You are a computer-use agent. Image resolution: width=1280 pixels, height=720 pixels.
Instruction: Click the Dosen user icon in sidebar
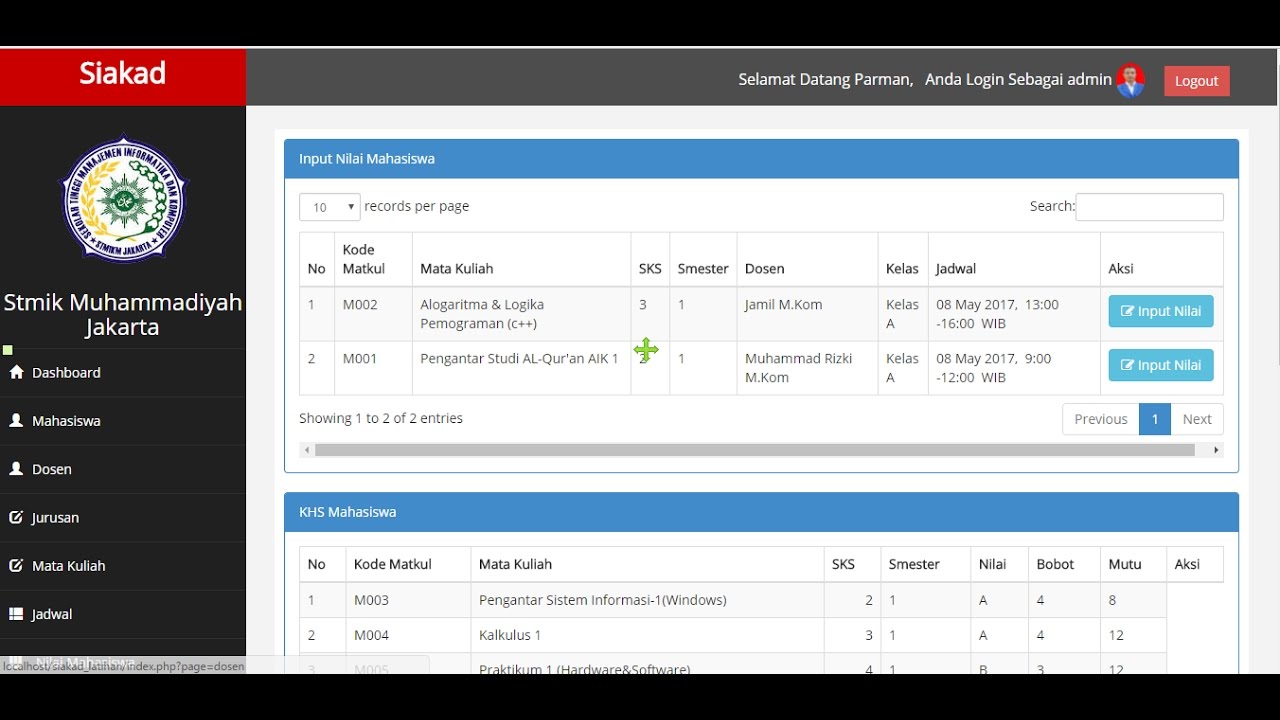(x=16, y=469)
